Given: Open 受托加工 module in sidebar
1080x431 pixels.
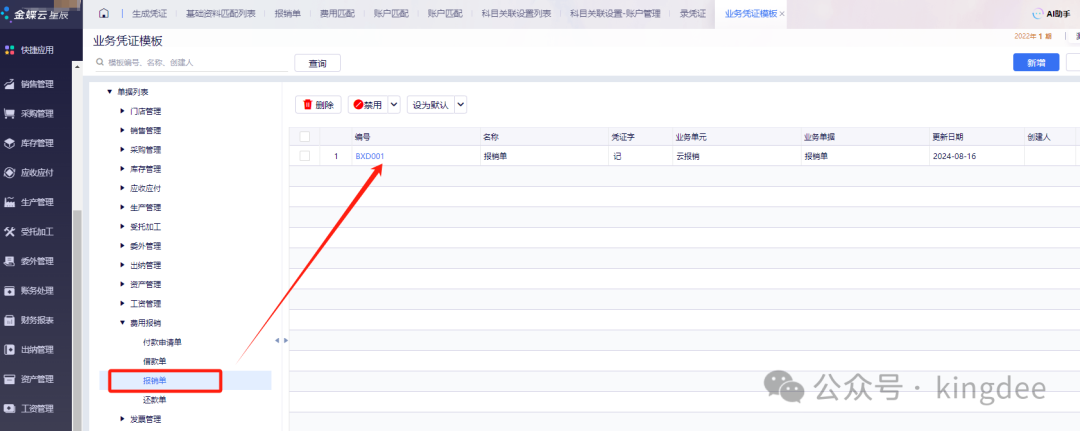Looking at the screenshot, I should point(36,232).
